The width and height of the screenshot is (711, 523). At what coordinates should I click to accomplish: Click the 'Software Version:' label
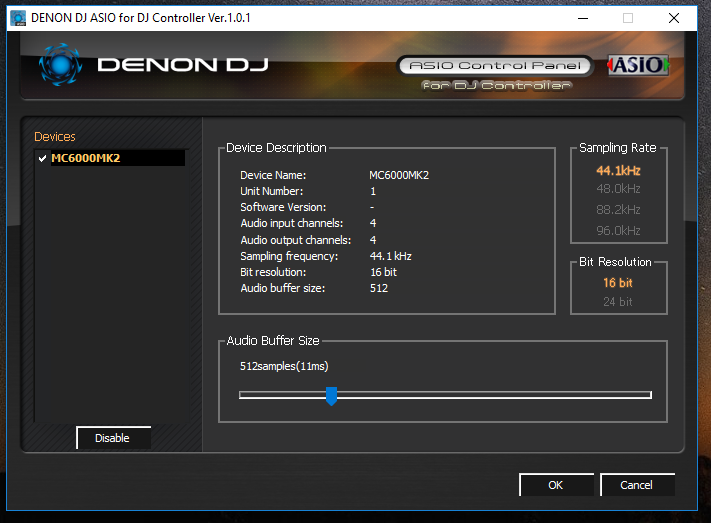pos(283,207)
